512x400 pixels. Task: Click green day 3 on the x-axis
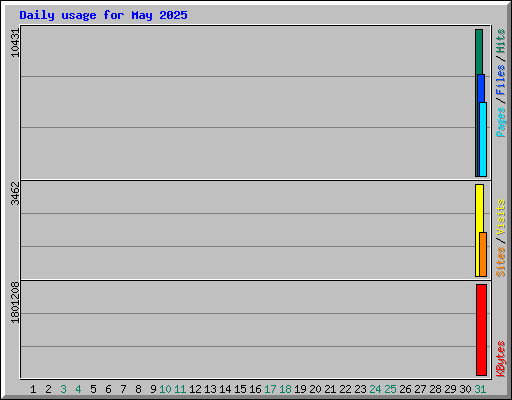point(63,389)
